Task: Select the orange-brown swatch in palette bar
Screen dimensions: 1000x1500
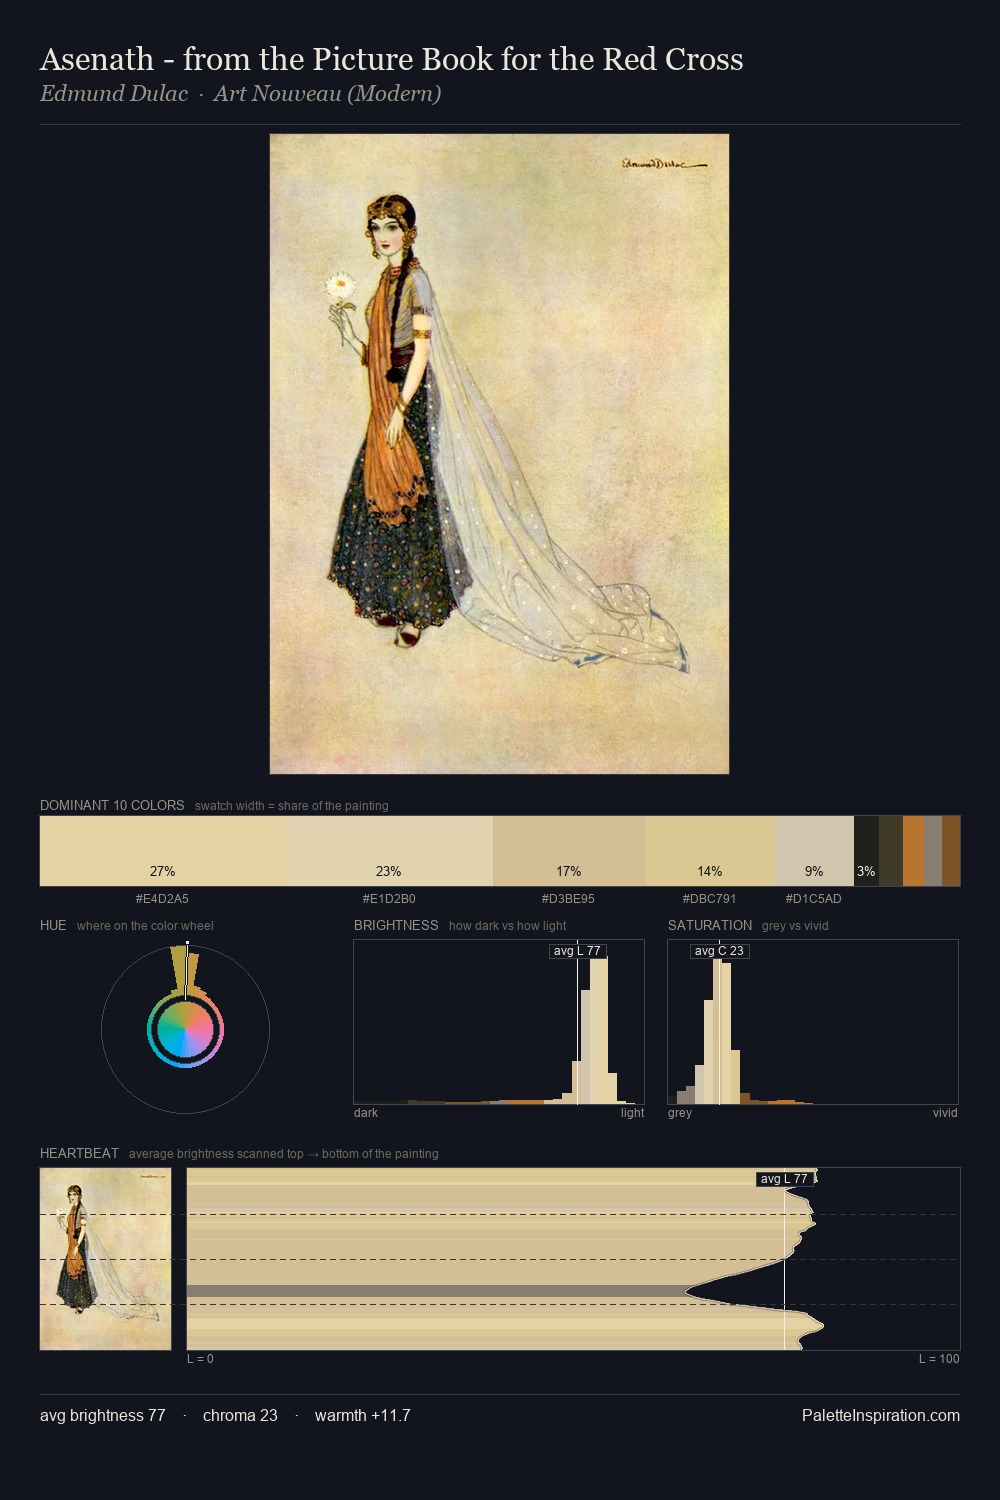Action: (x=913, y=851)
